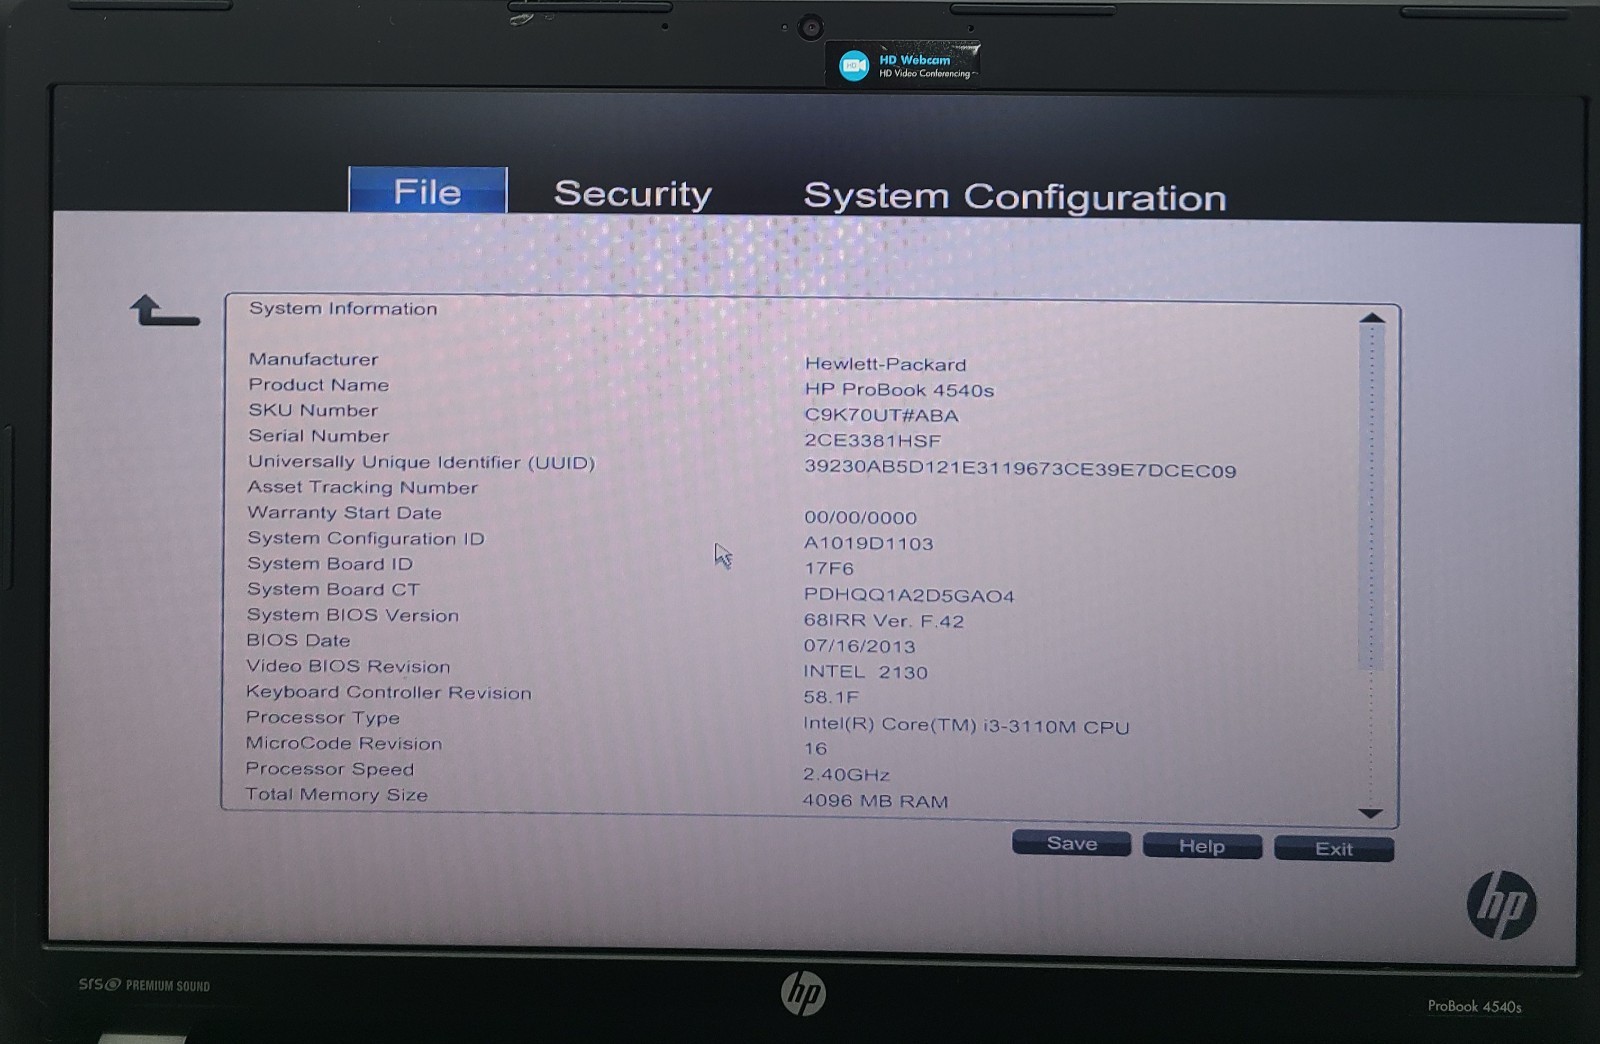Viewport: 1600px width, 1044px height.
Task: Click the INTEL 2130 value
Action: (866, 672)
